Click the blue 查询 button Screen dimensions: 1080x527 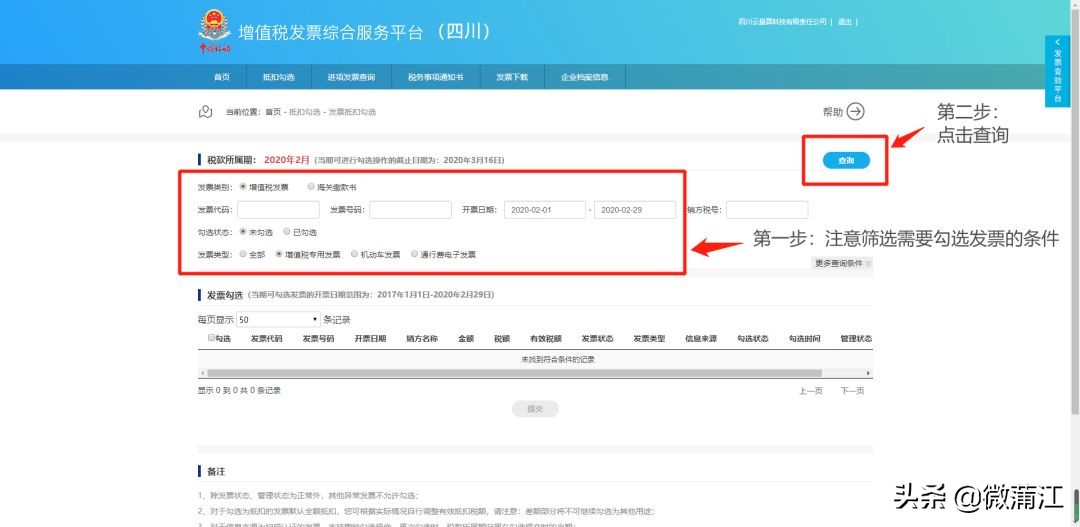pyautogui.click(x=846, y=161)
